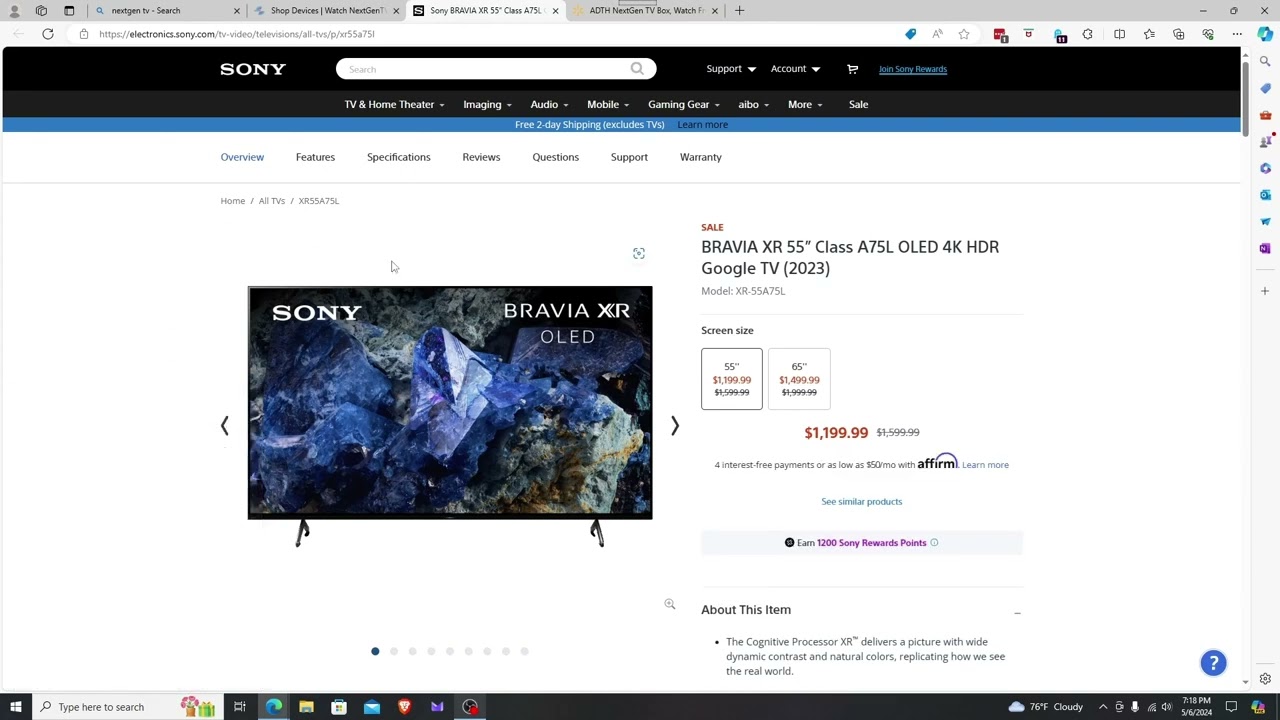Open Mail app from taskbar

pyautogui.click(x=372, y=707)
